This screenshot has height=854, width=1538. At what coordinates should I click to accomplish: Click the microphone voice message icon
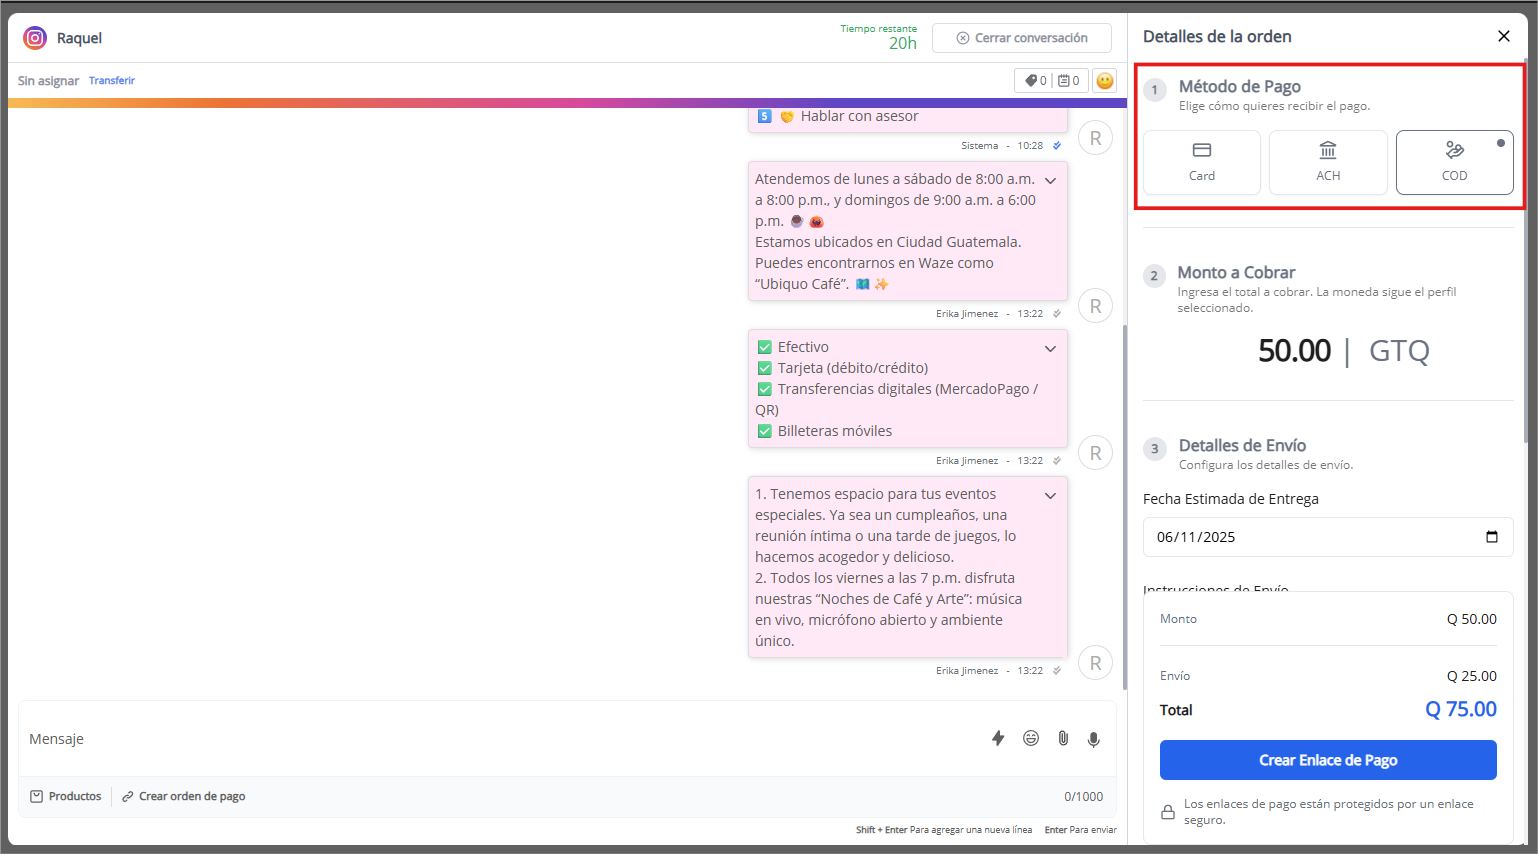1094,739
